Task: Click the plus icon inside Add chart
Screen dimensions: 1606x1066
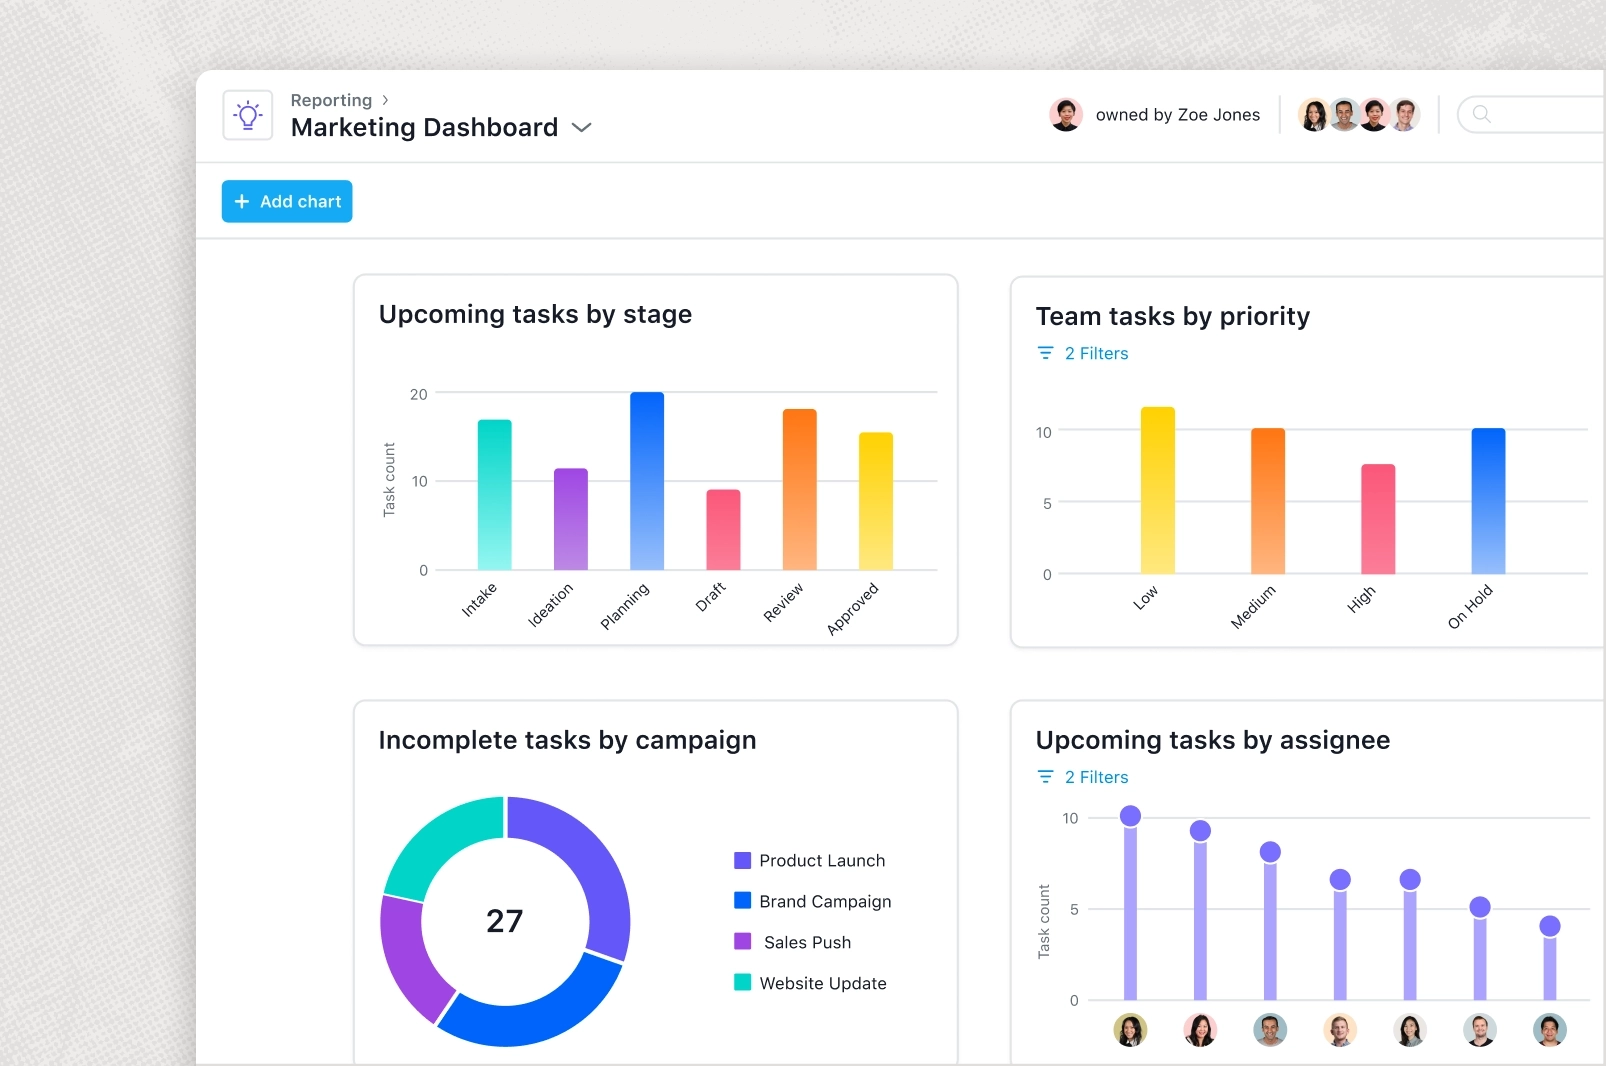Action: [x=241, y=201]
